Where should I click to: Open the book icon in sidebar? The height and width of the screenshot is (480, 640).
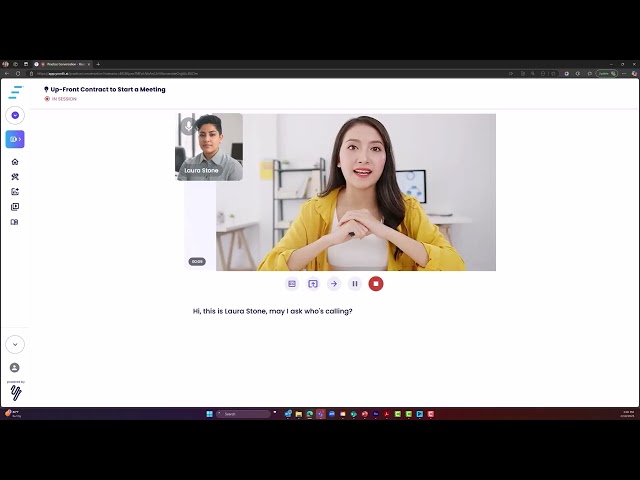(15, 222)
